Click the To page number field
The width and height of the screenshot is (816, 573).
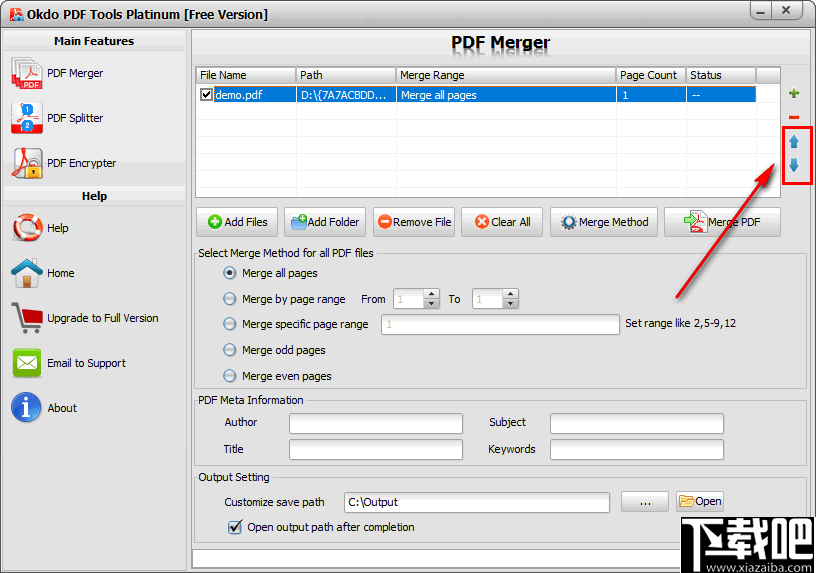488,299
